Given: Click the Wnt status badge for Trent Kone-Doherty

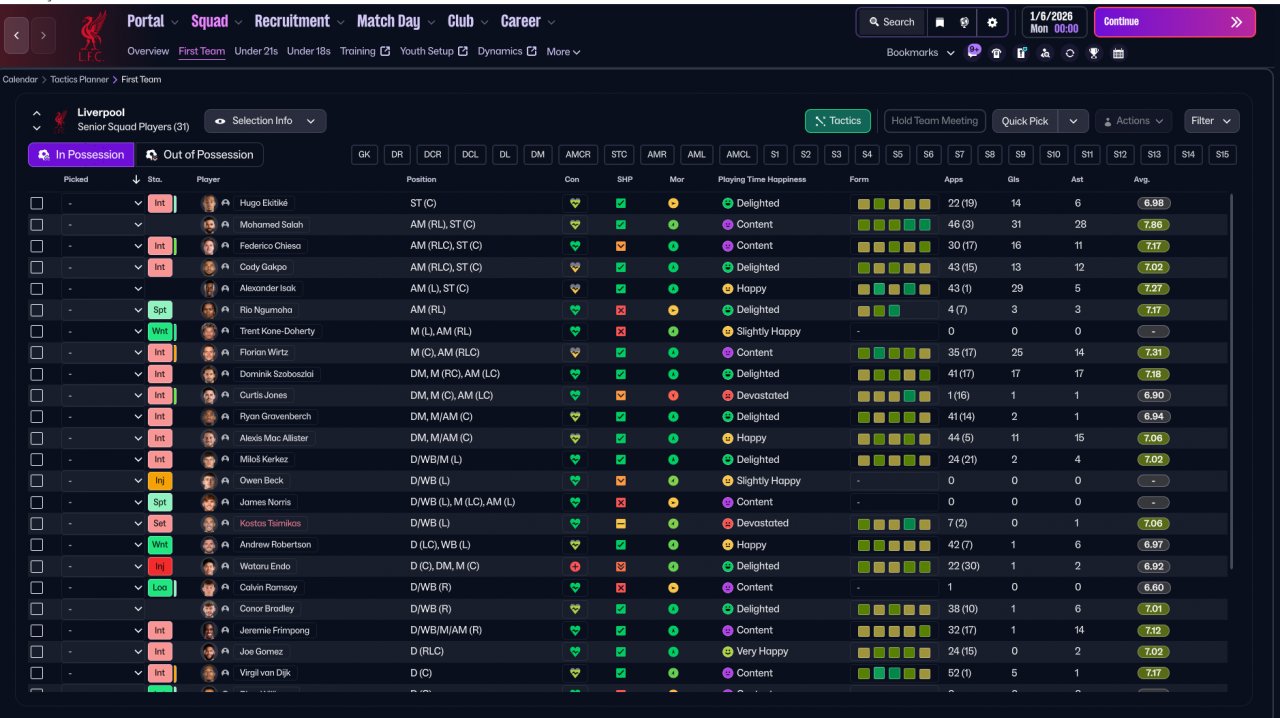Looking at the screenshot, I should [x=159, y=331].
